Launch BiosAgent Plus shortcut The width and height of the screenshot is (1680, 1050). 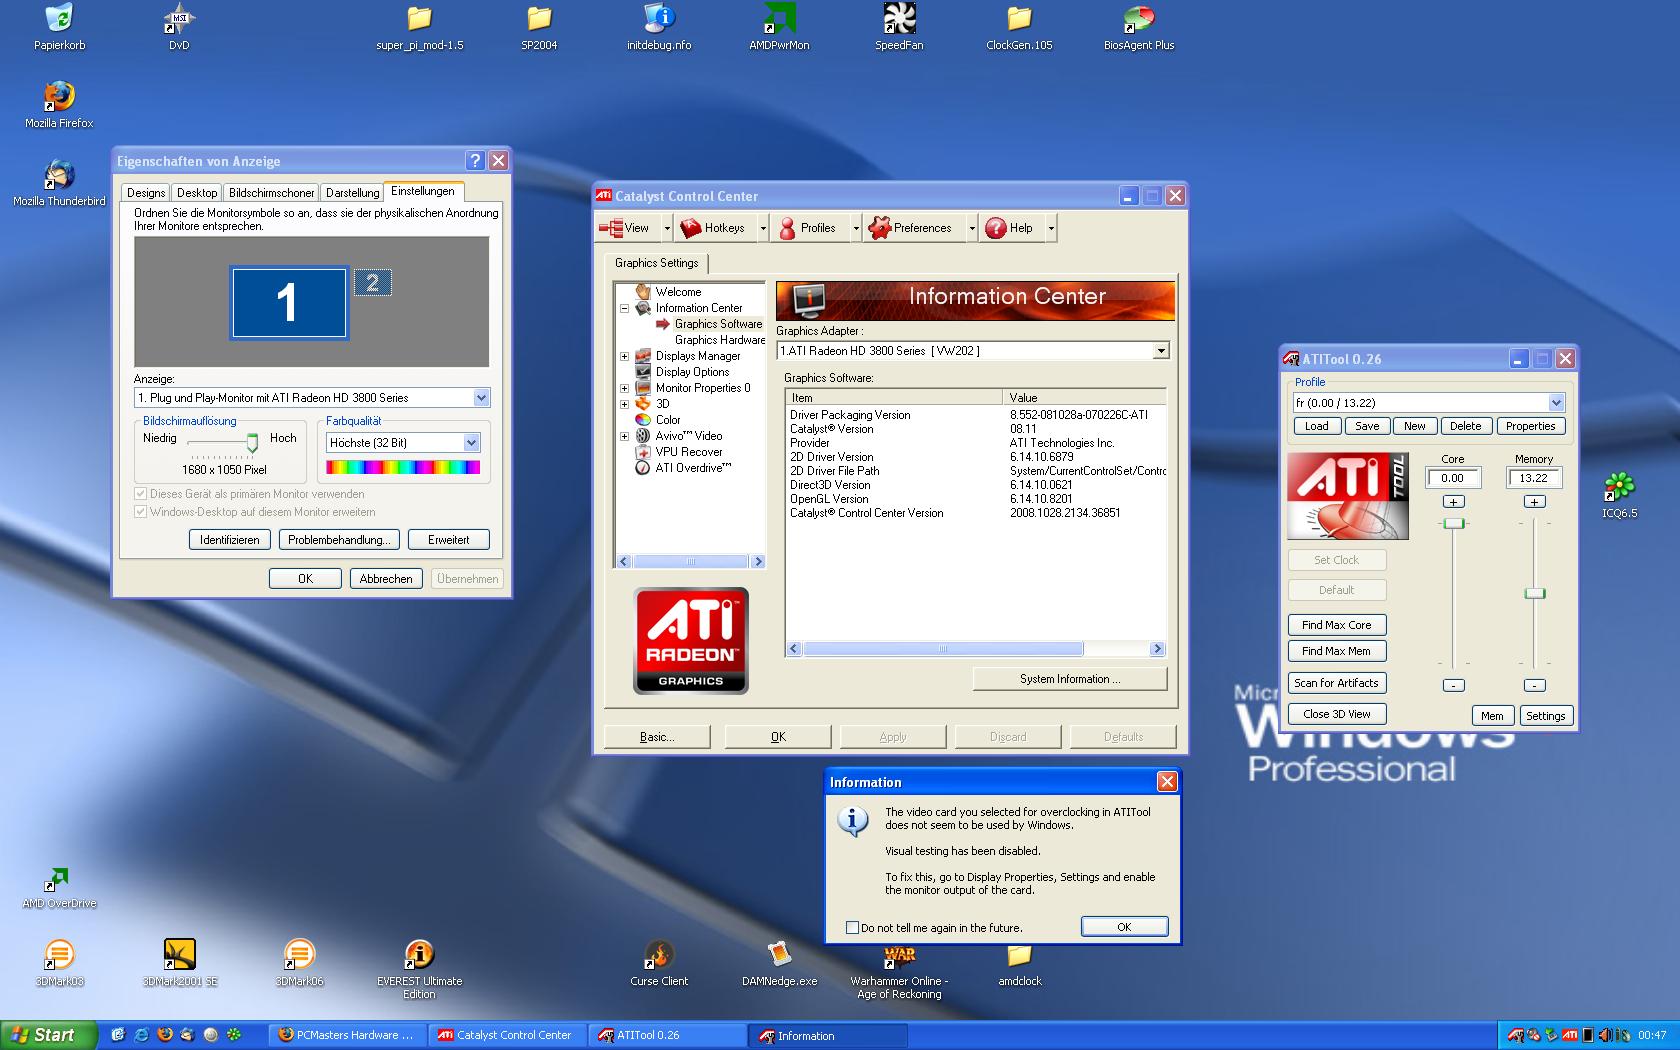[x=1139, y=27]
